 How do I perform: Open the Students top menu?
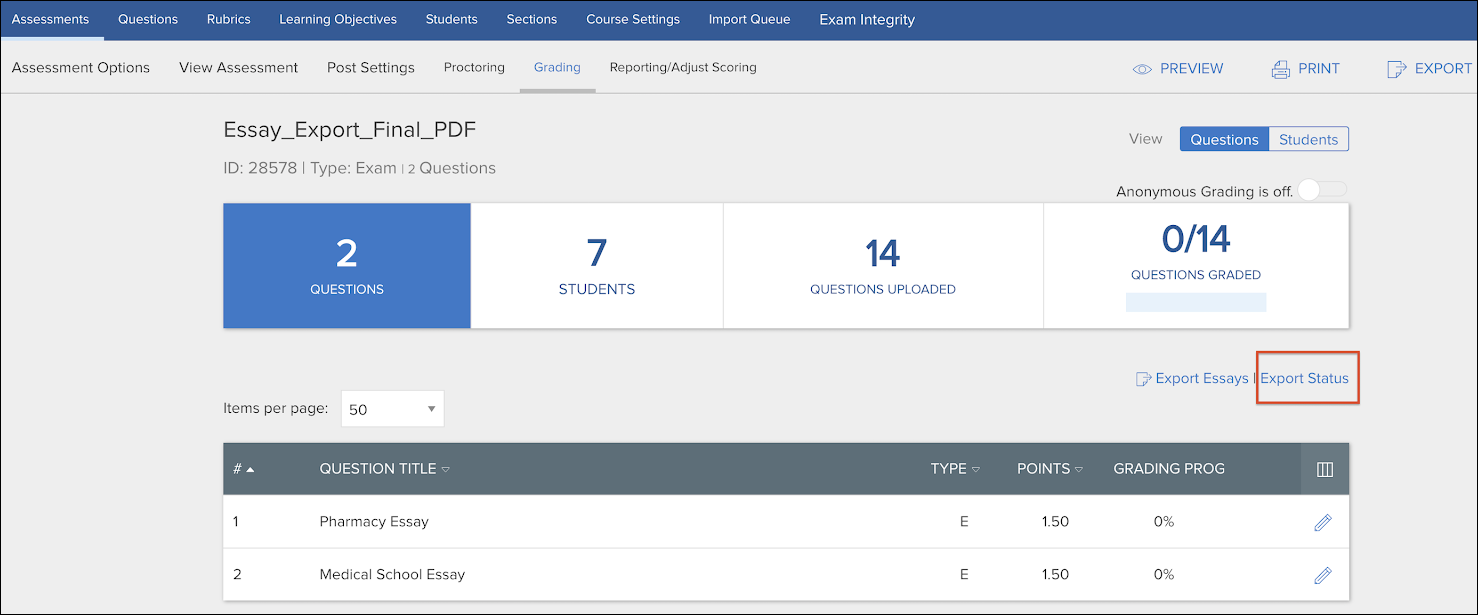452,19
